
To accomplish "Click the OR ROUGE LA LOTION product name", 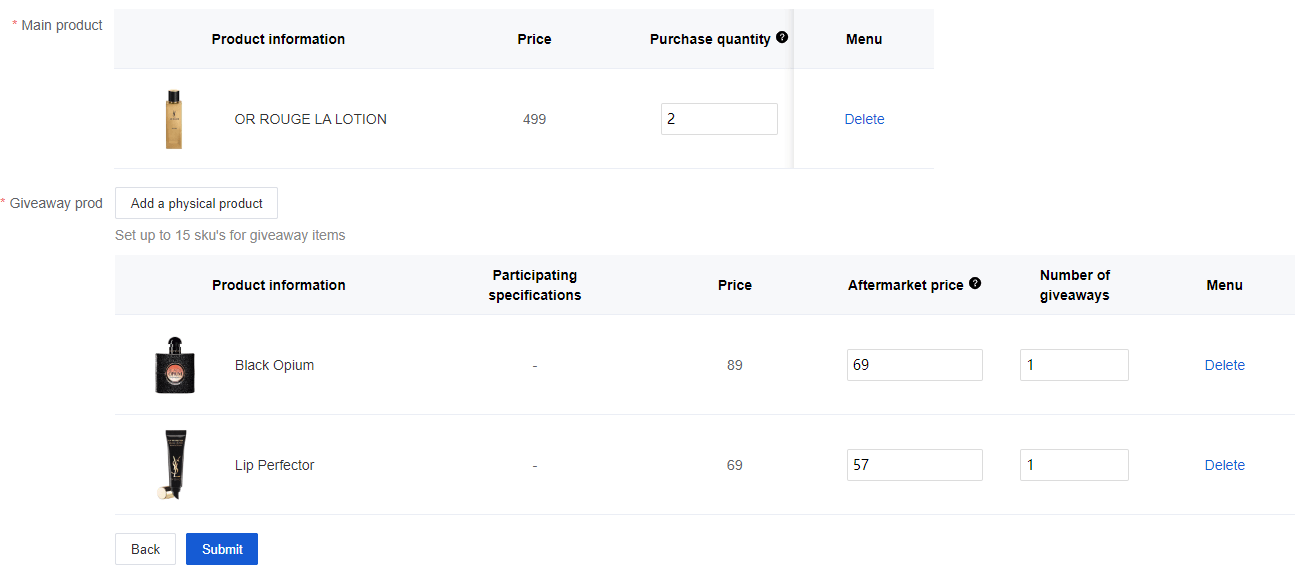I will [310, 119].
